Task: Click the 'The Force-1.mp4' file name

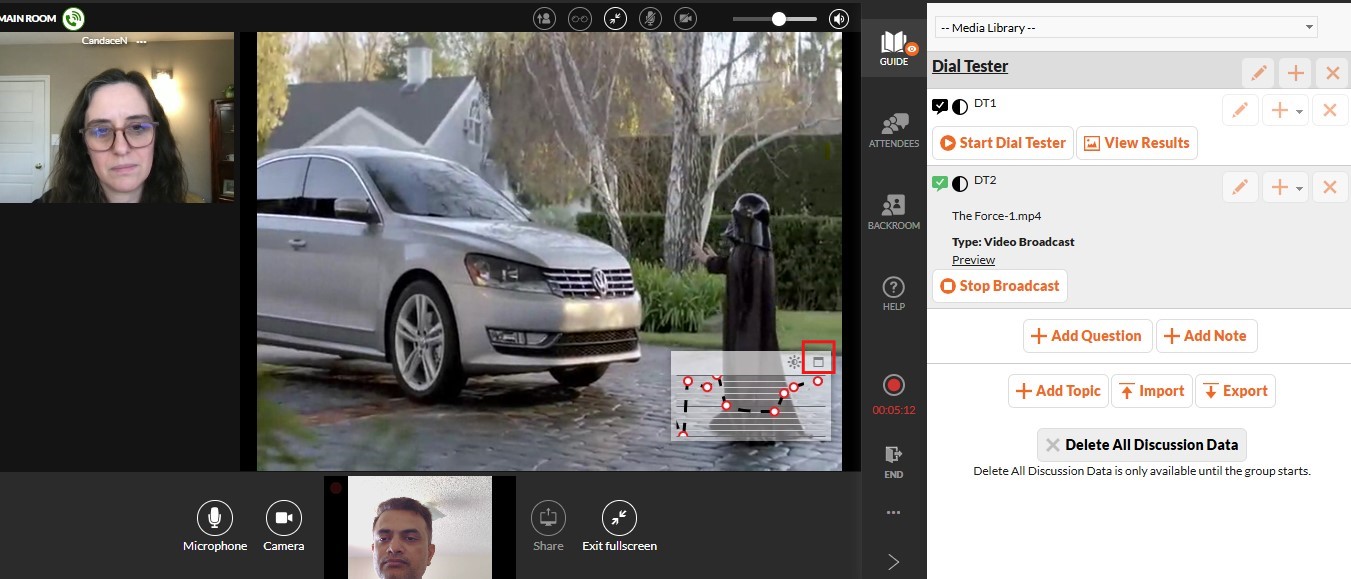Action: click(997, 216)
